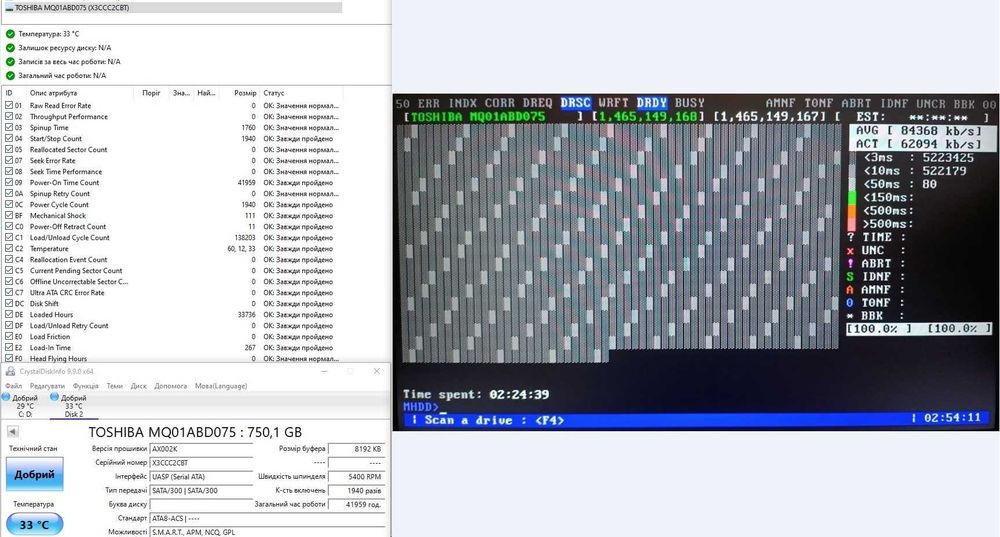Screen dimensions: 1000x537
Task: Click the Добрий health status button
Action: pyautogui.click(x=34, y=474)
